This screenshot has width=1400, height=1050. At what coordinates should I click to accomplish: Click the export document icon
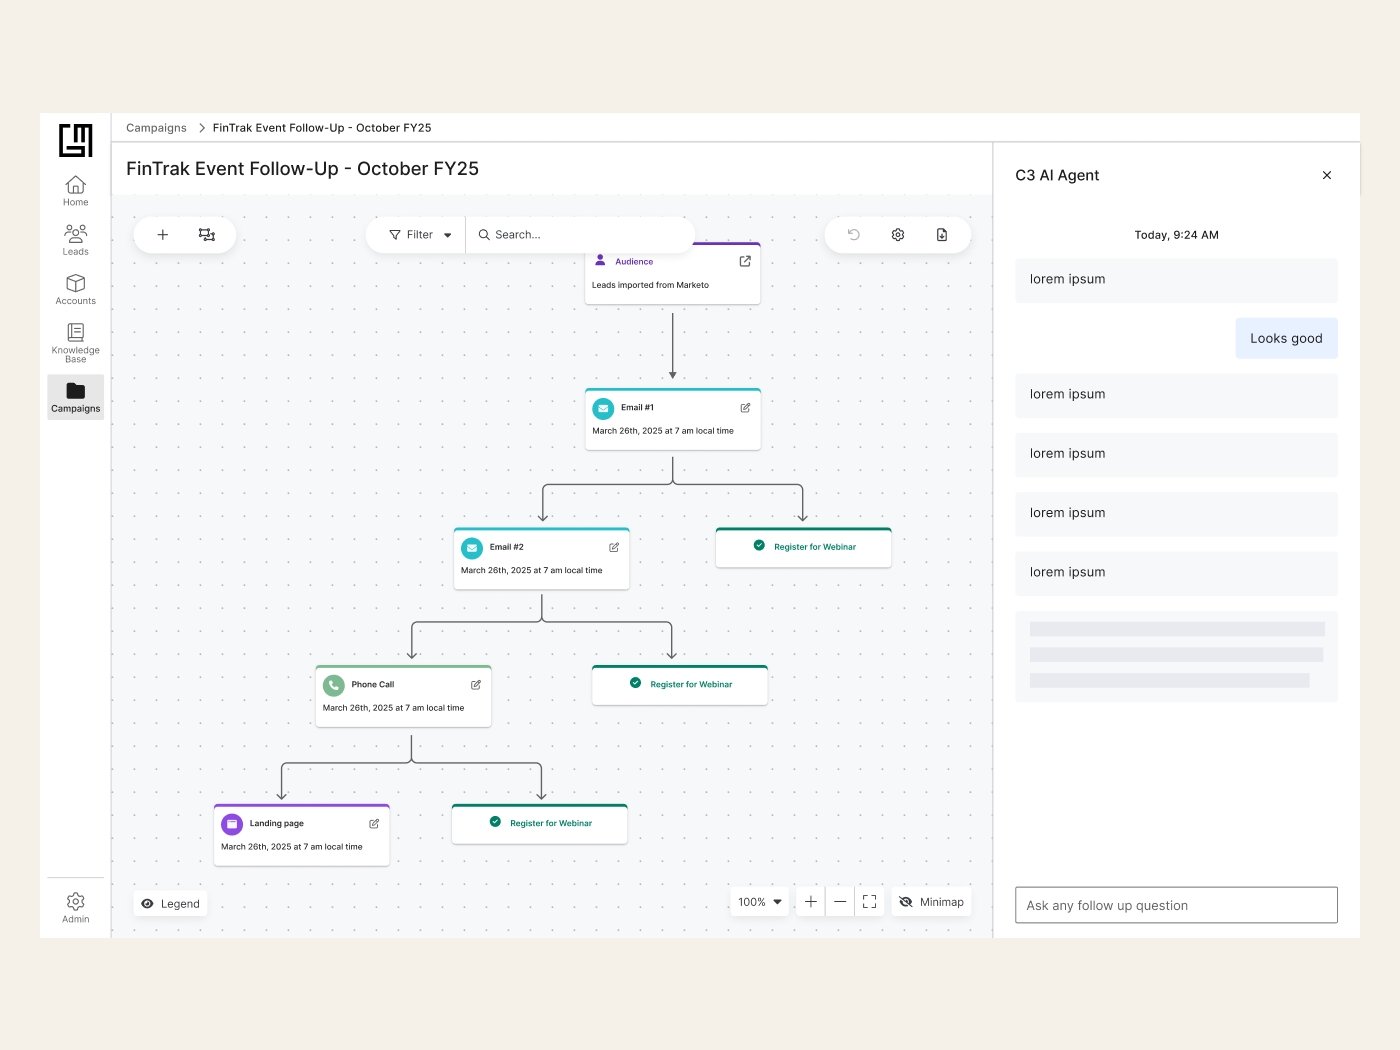(942, 235)
